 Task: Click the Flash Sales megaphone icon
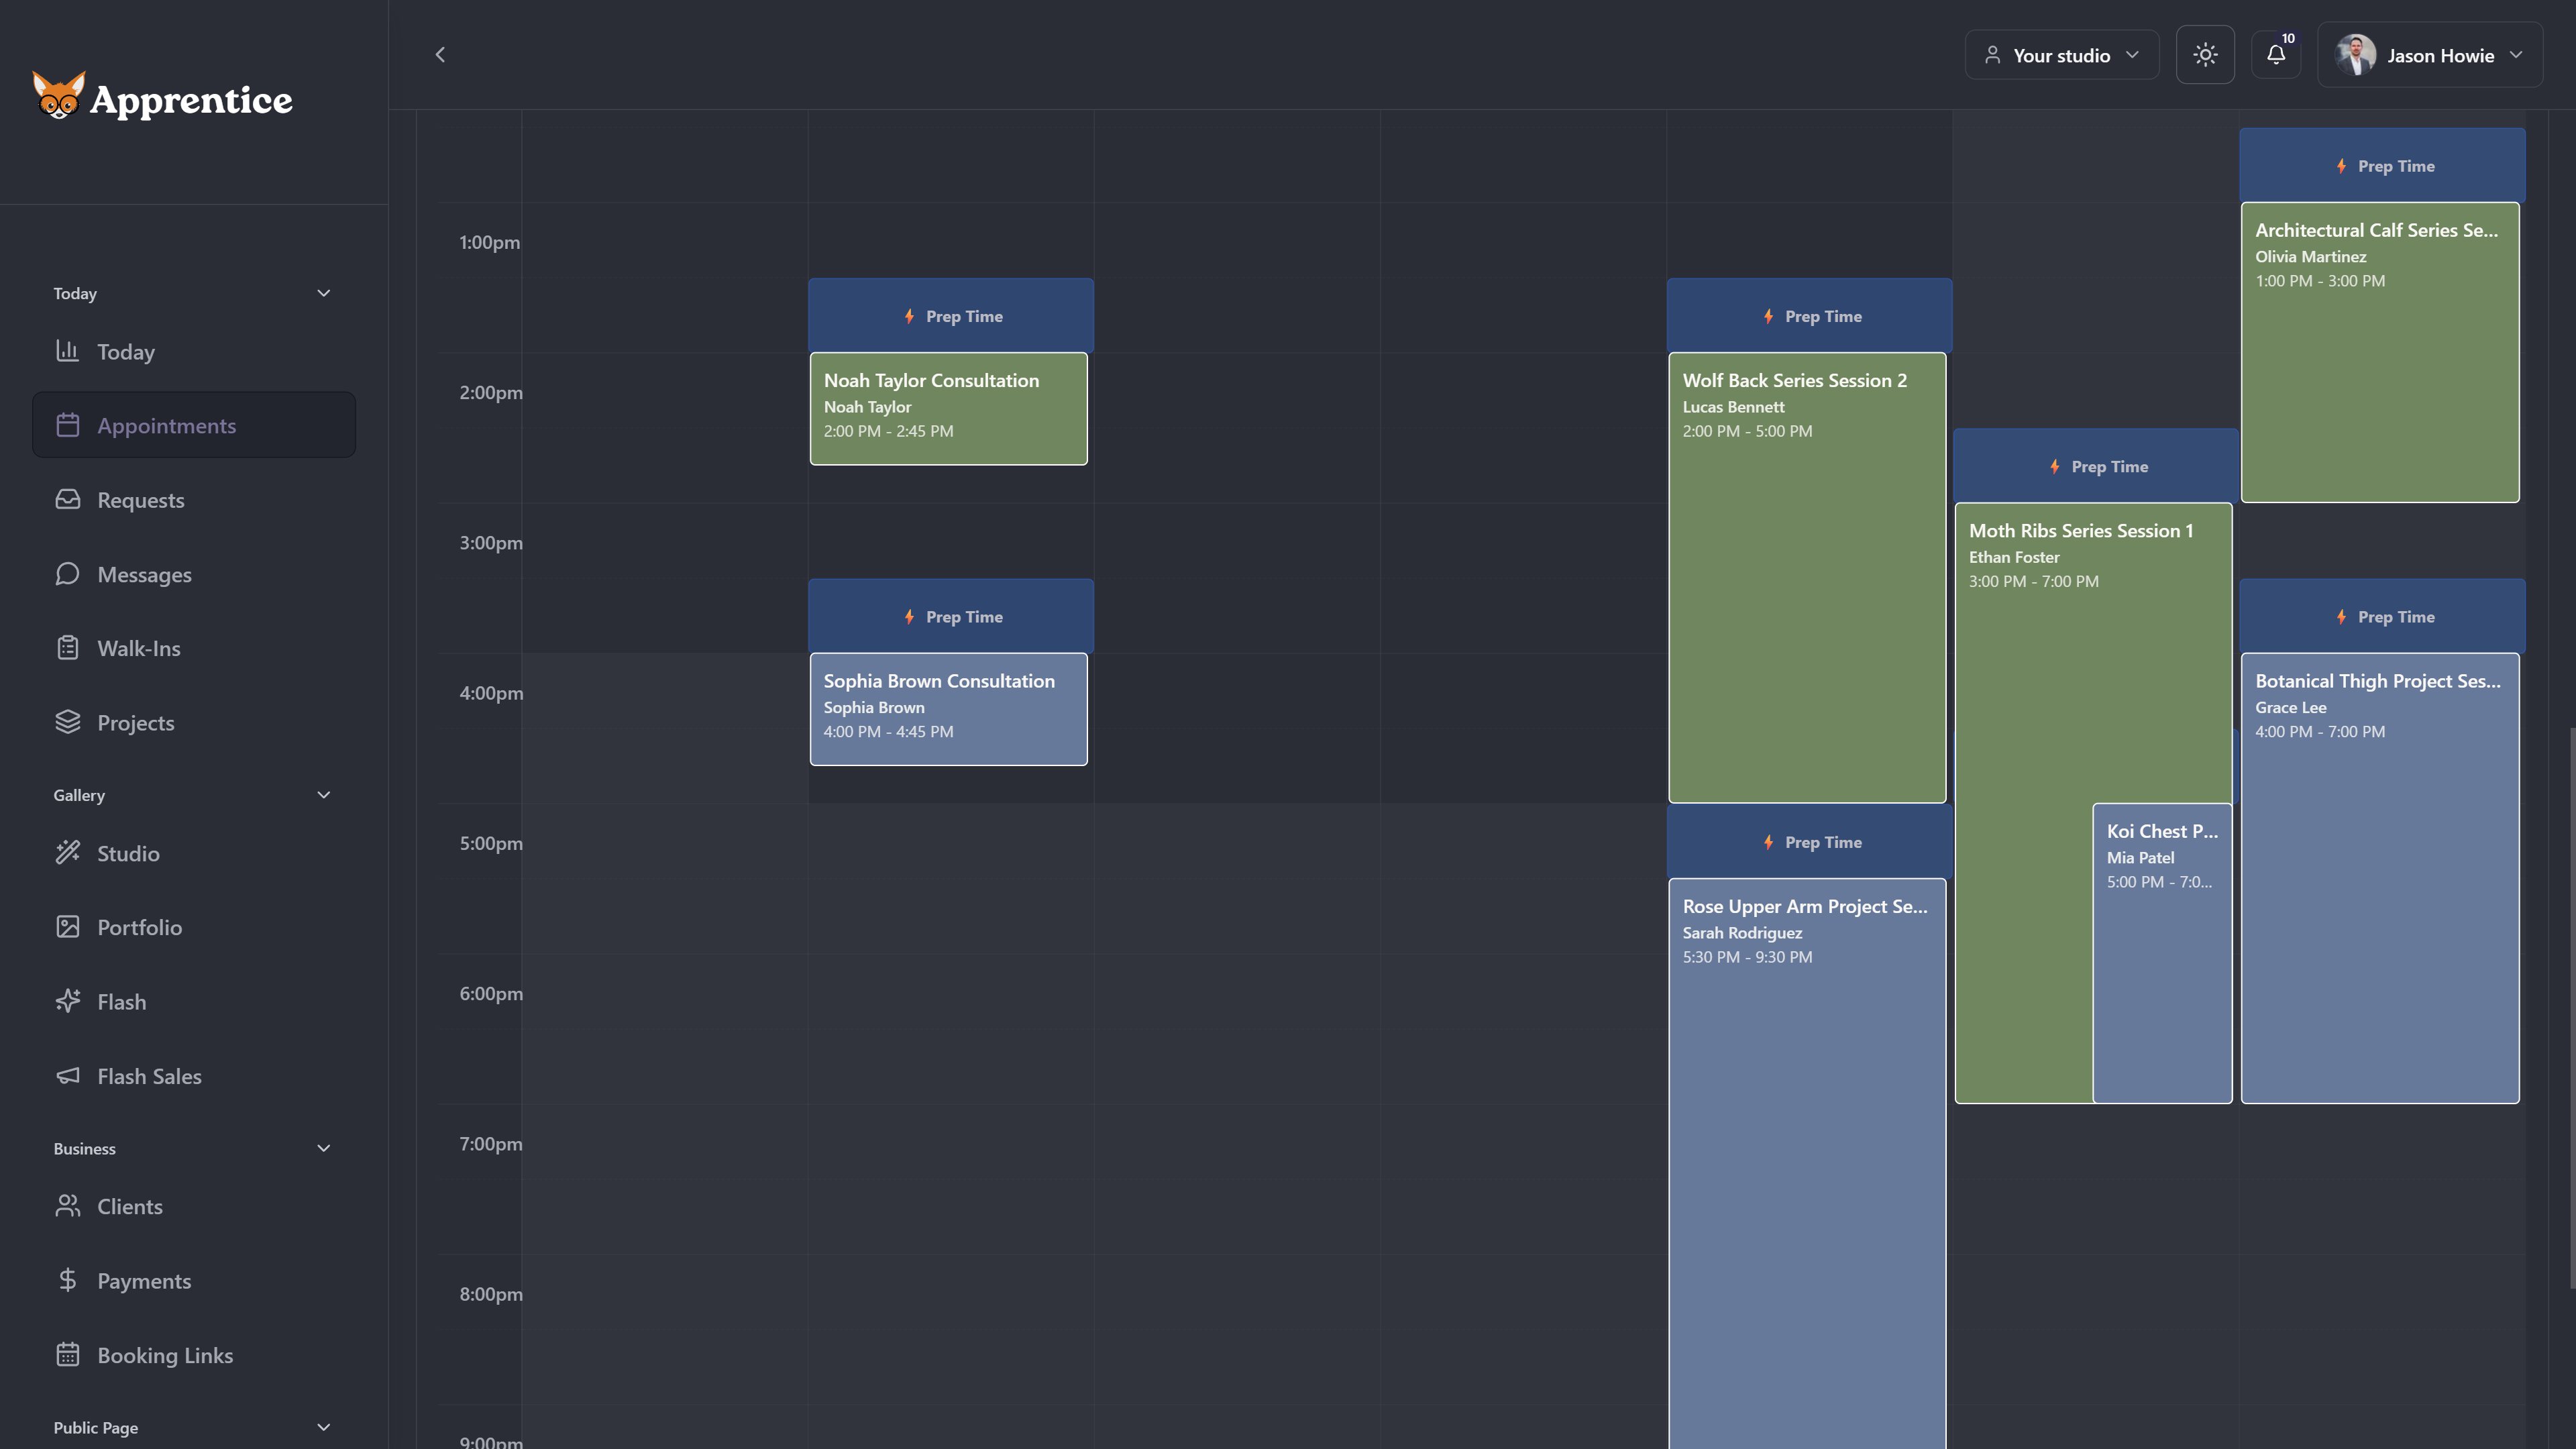(67, 1076)
